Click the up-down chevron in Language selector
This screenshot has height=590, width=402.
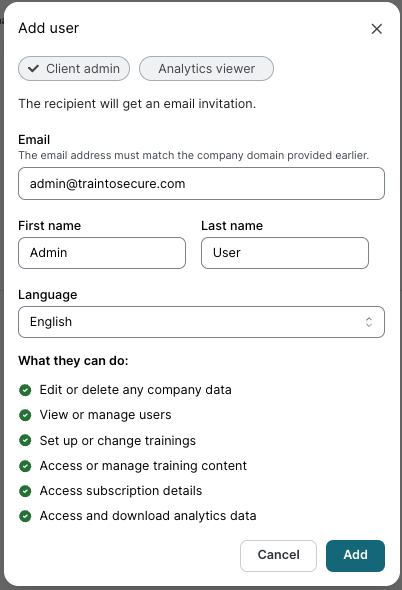click(369, 322)
